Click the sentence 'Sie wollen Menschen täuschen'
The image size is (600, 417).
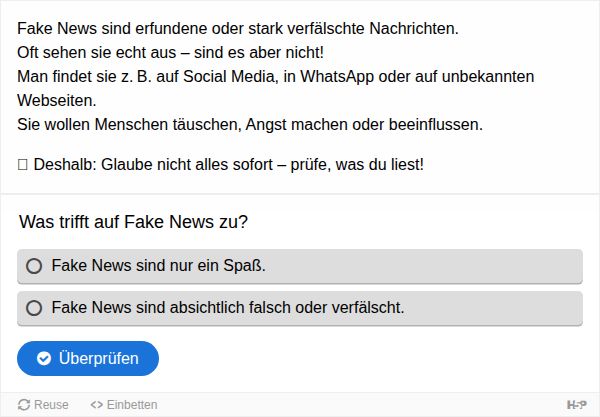point(250,125)
